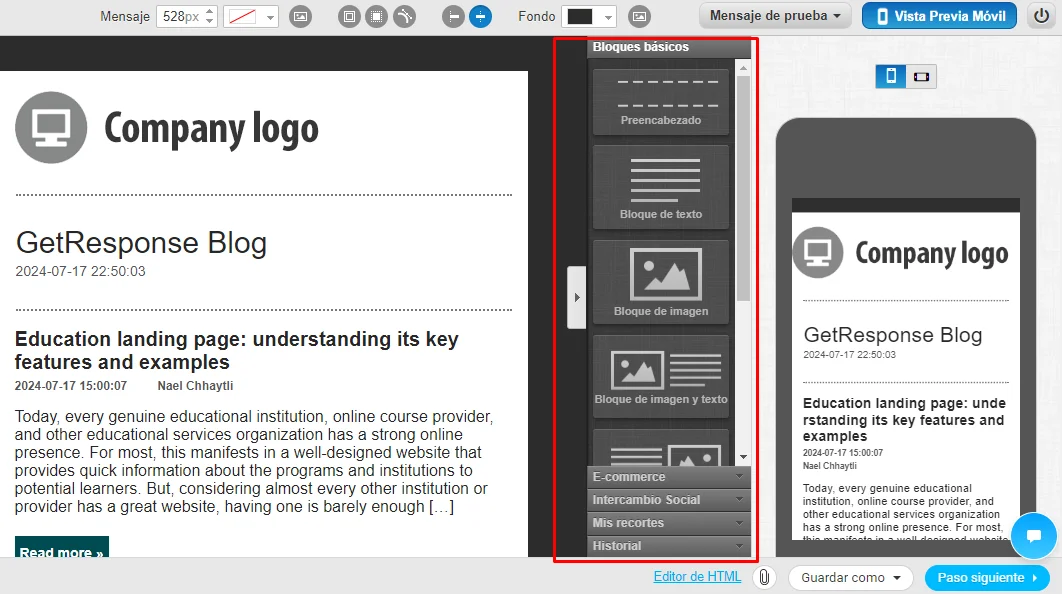
Task: Click the Vista Previa Móvil button
Action: point(939,16)
